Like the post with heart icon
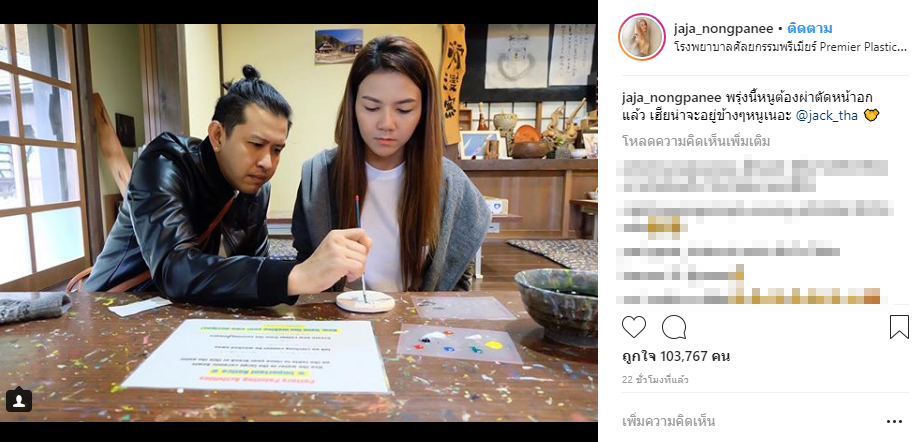This screenshot has height=442, width=916. 634,327
